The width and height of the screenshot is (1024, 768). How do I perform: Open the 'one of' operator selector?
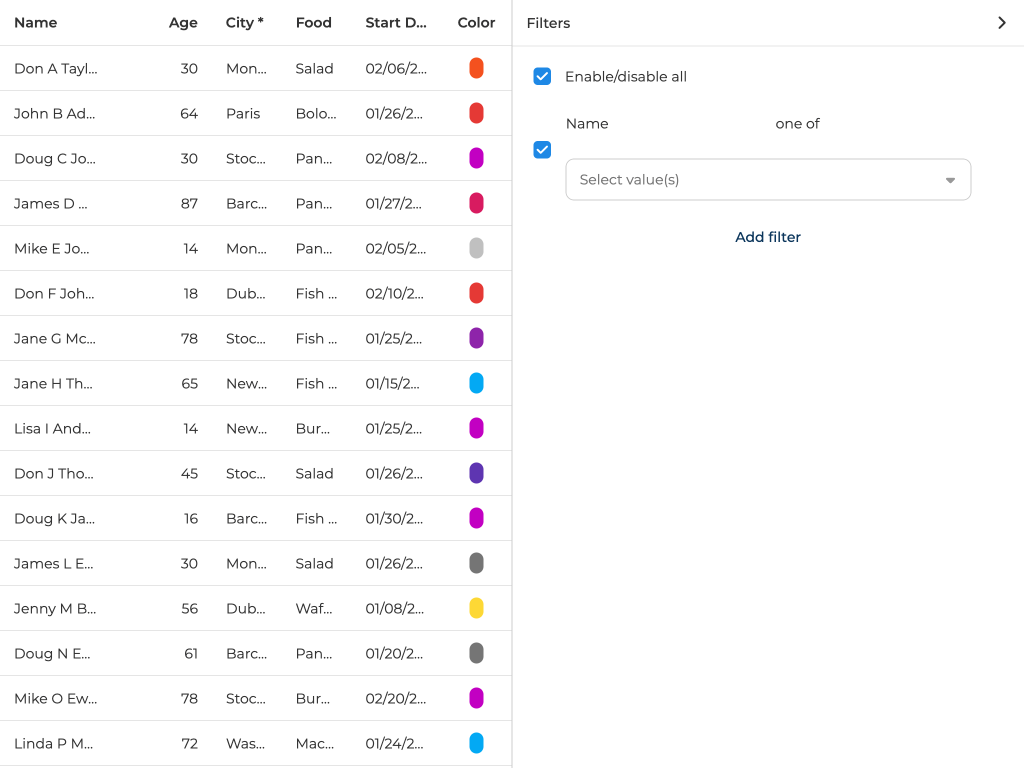click(797, 124)
